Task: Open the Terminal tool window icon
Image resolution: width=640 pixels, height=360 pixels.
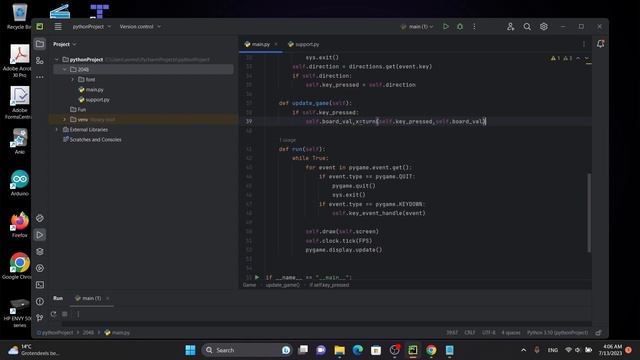Action: coord(40,285)
